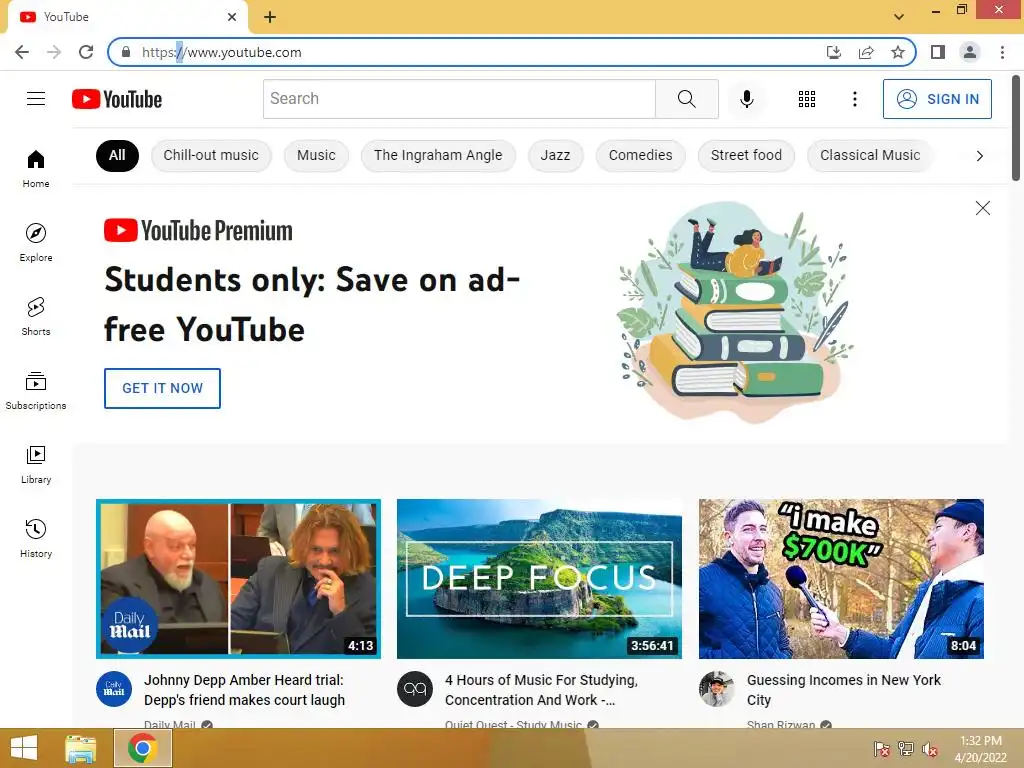Open History in the sidebar
The width and height of the screenshot is (1024, 768).
pyautogui.click(x=36, y=538)
